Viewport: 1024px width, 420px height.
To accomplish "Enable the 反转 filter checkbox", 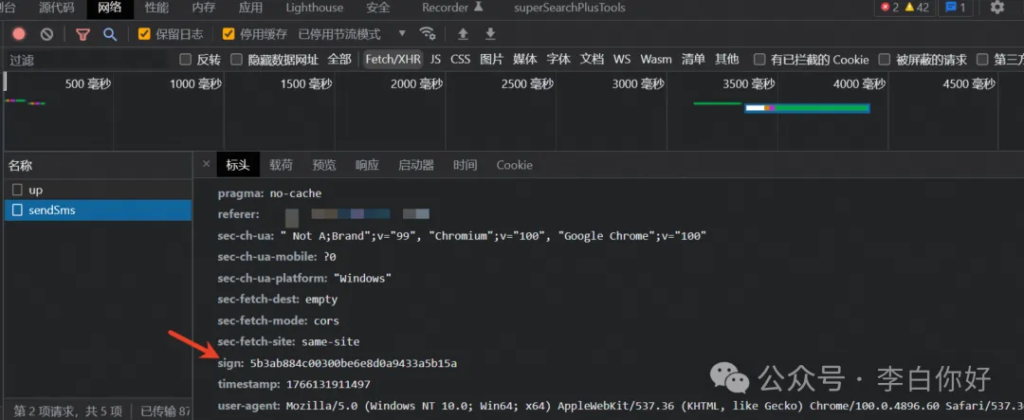I will [x=185, y=59].
